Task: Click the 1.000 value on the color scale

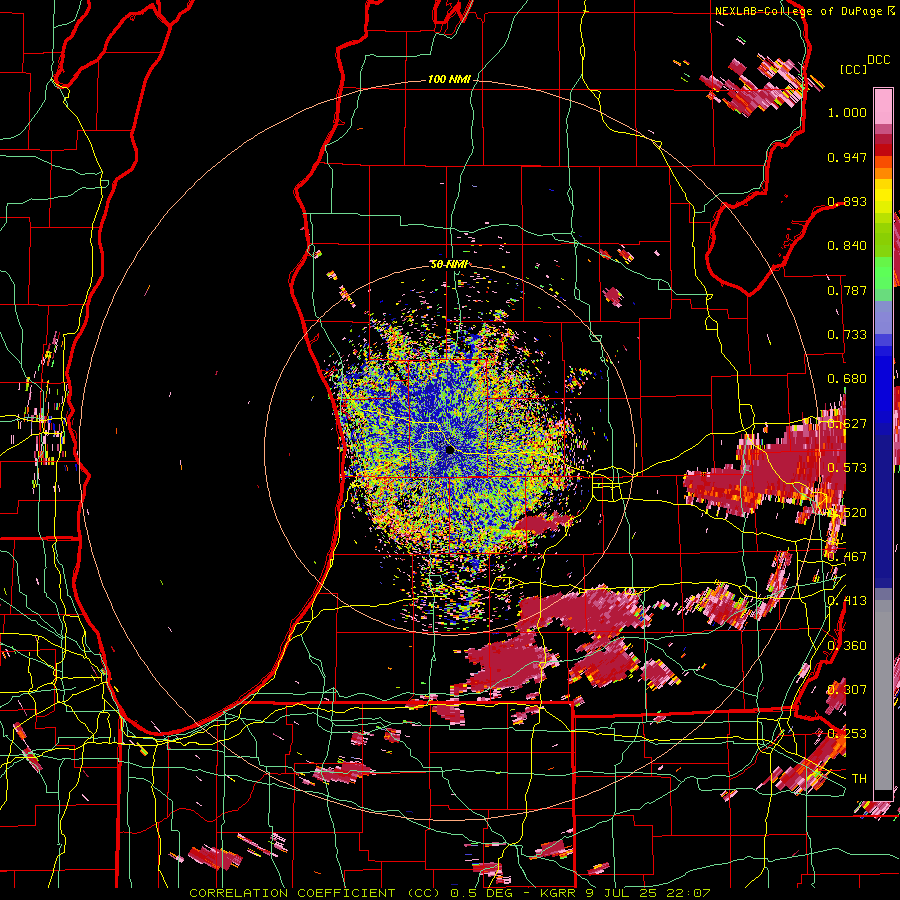Action: coord(847,112)
